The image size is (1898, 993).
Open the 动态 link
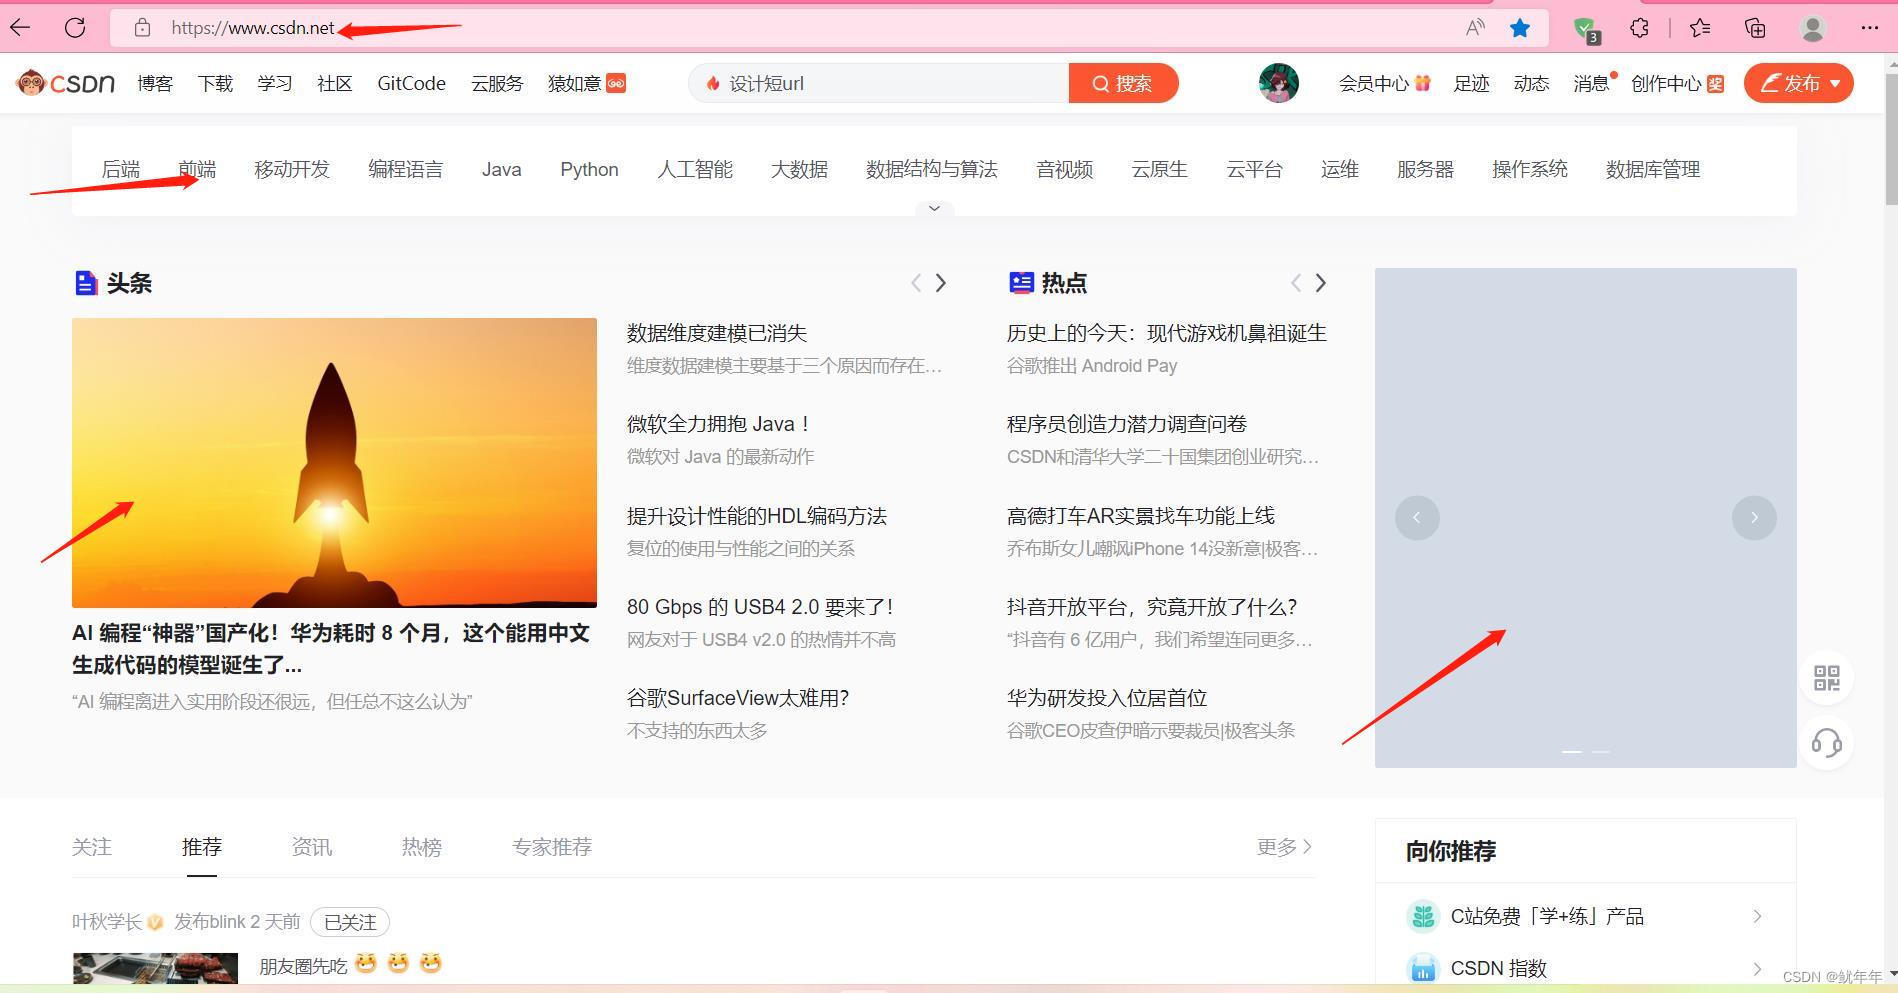[x=1531, y=83]
